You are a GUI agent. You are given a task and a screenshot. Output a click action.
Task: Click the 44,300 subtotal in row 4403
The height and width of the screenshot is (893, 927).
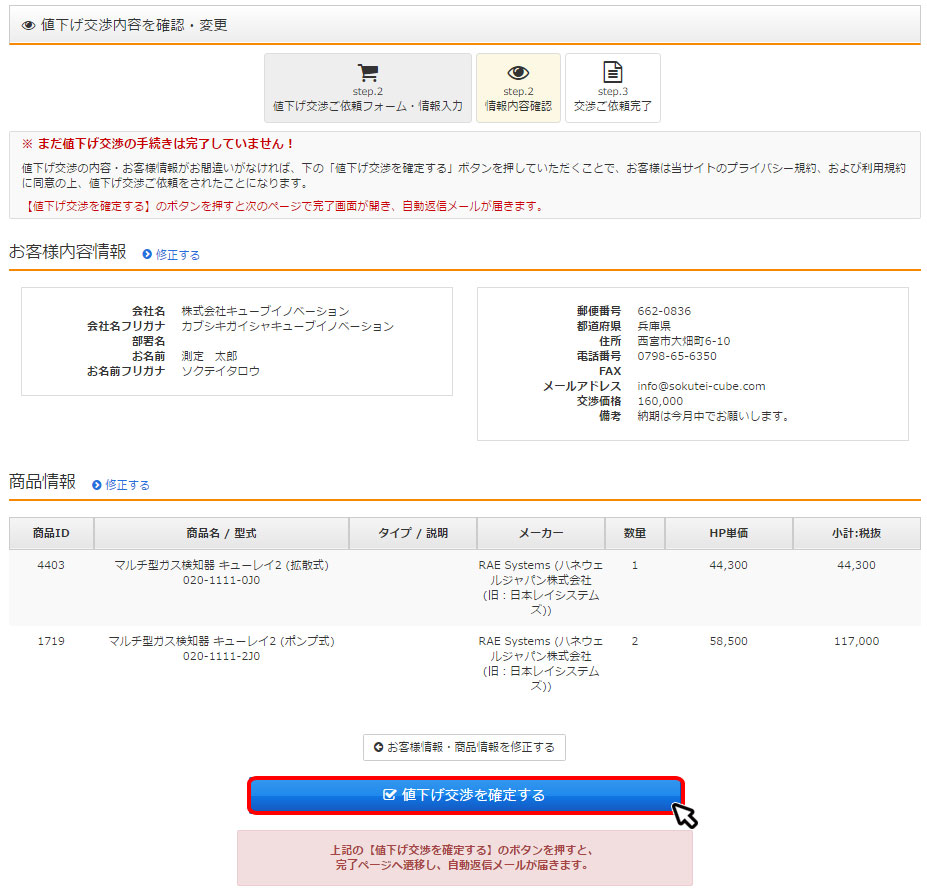click(x=856, y=565)
